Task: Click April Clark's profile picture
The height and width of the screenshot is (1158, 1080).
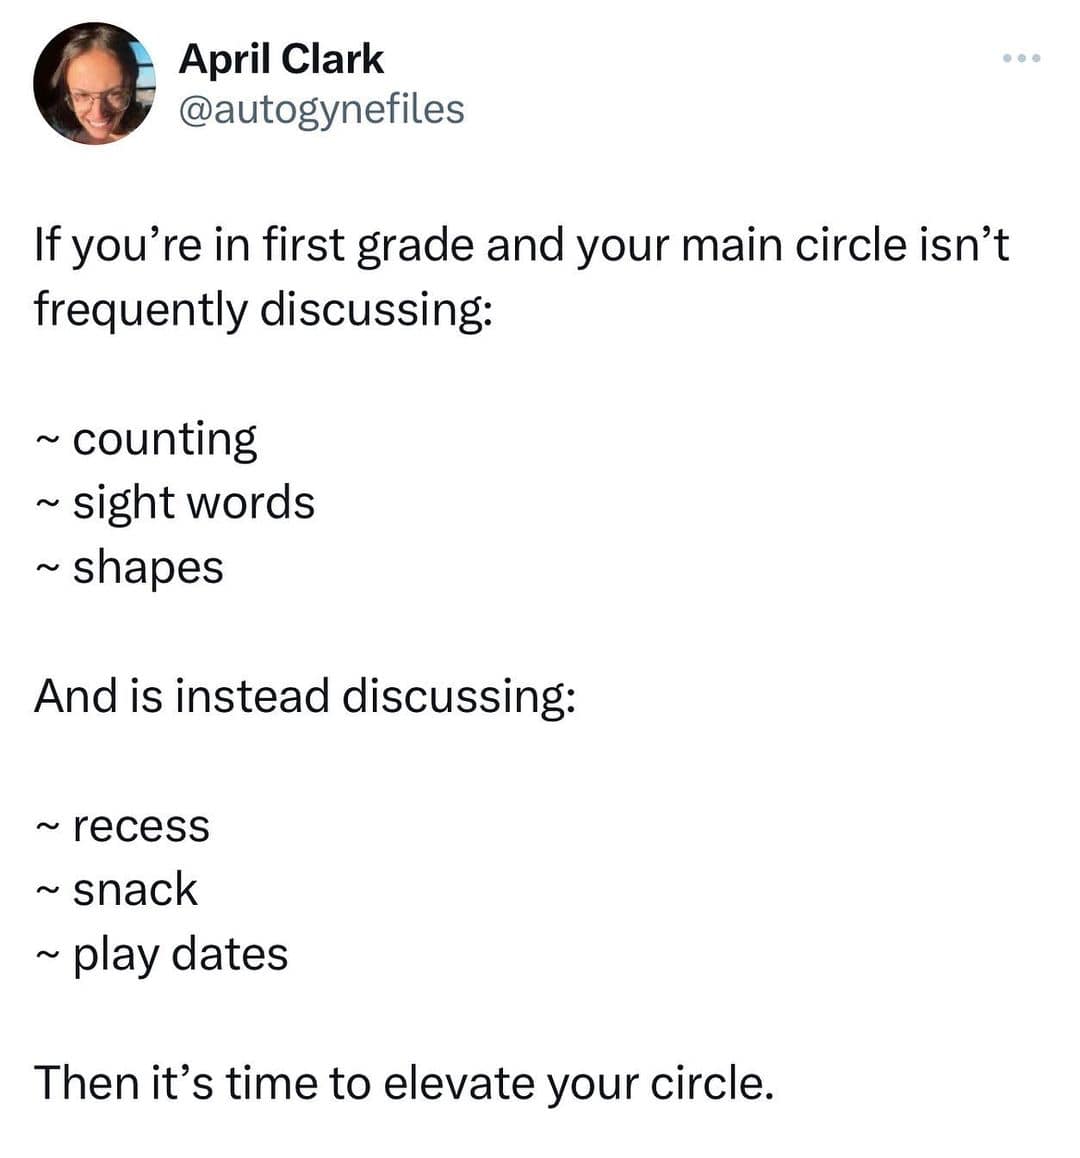Action: pyautogui.click(x=95, y=84)
